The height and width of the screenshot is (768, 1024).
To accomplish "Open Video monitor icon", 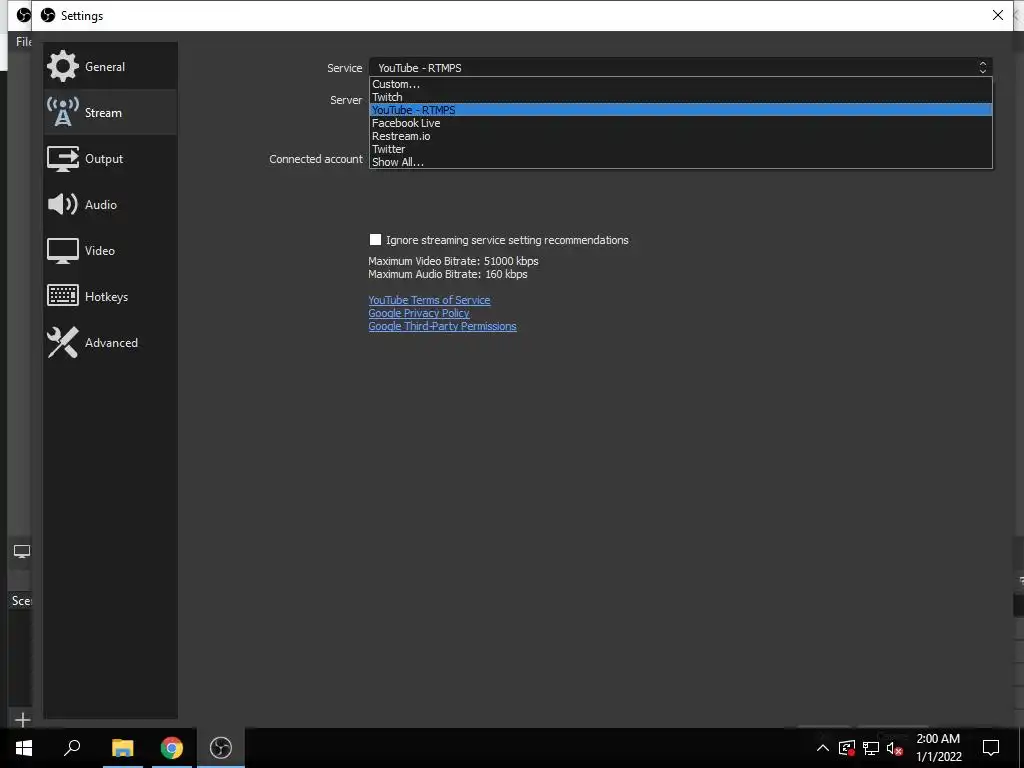I will (63, 251).
